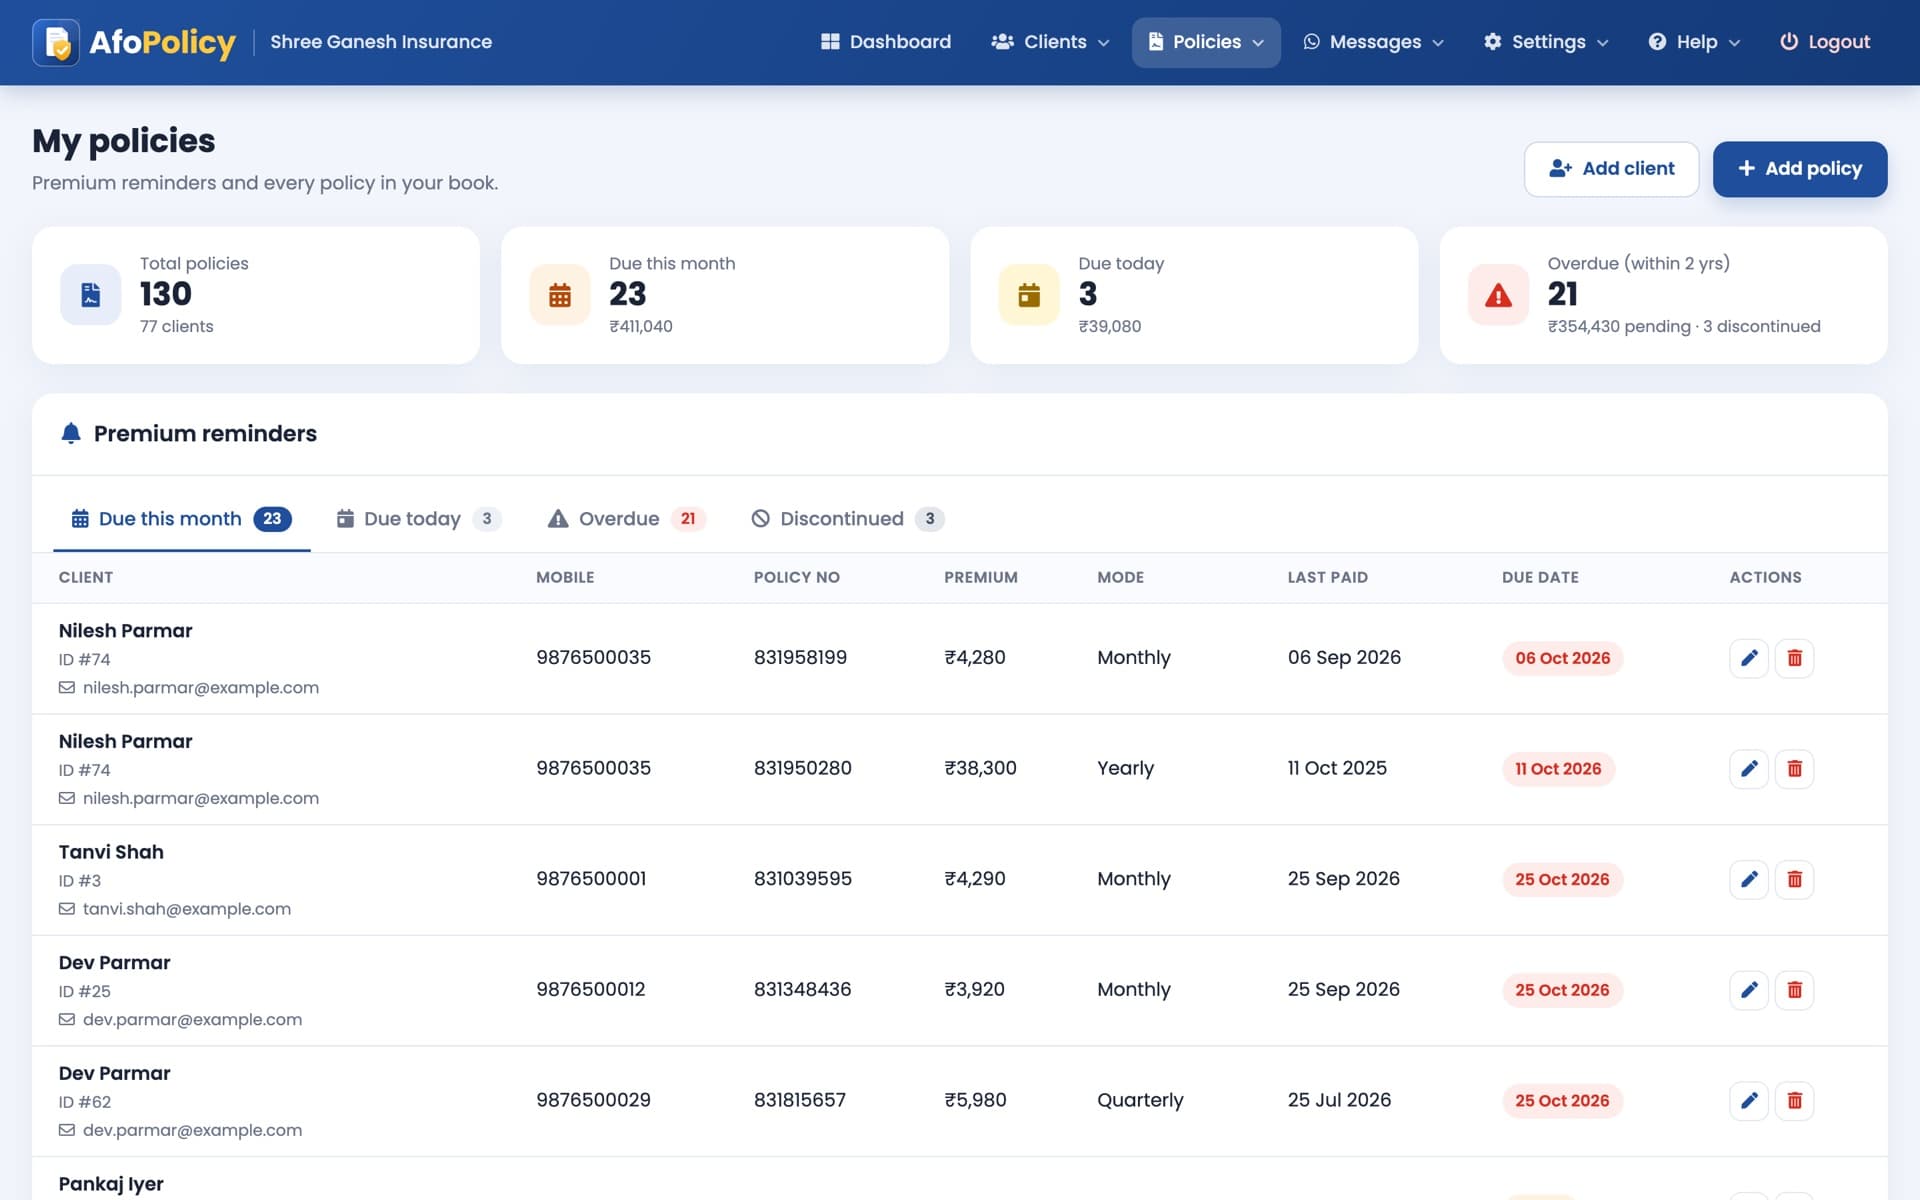
Task: Click the Overdue warning triangle card icon
Action: (1498, 295)
